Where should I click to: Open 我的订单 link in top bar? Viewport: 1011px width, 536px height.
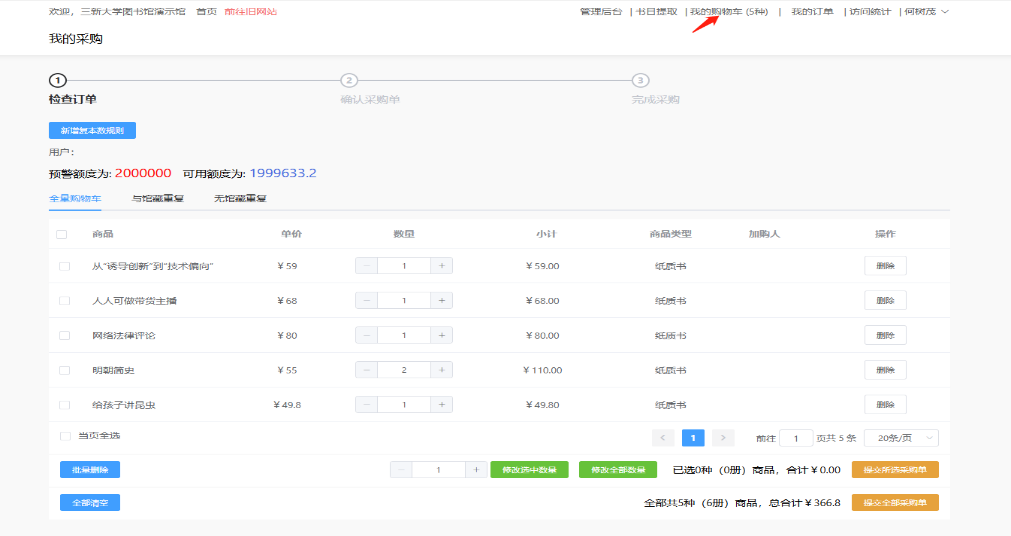point(811,12)
